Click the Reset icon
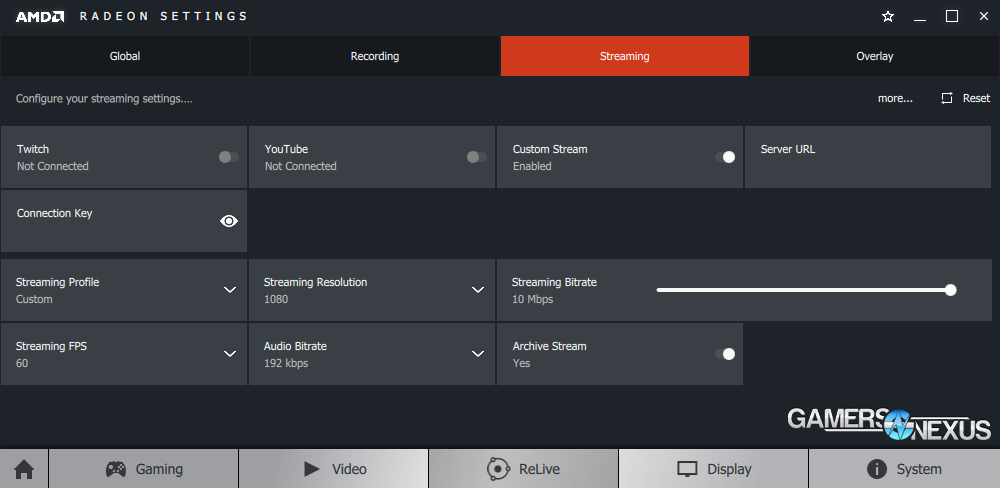Screen dimensions: 1000x488 947,98
